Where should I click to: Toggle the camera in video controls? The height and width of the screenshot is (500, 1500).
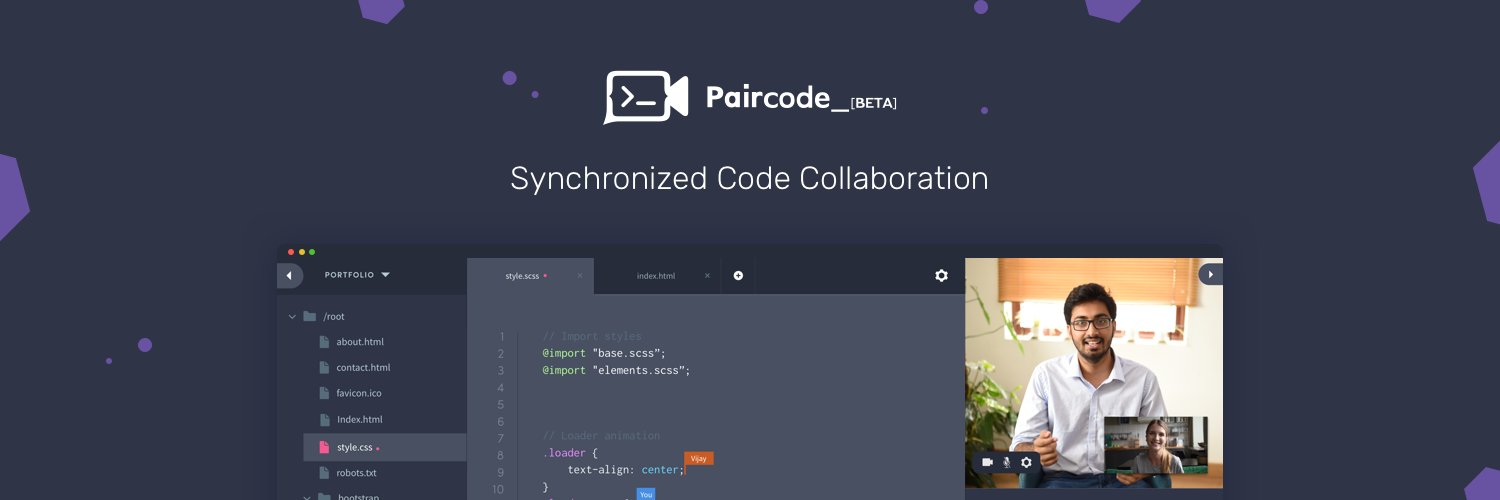click(987, 462)
